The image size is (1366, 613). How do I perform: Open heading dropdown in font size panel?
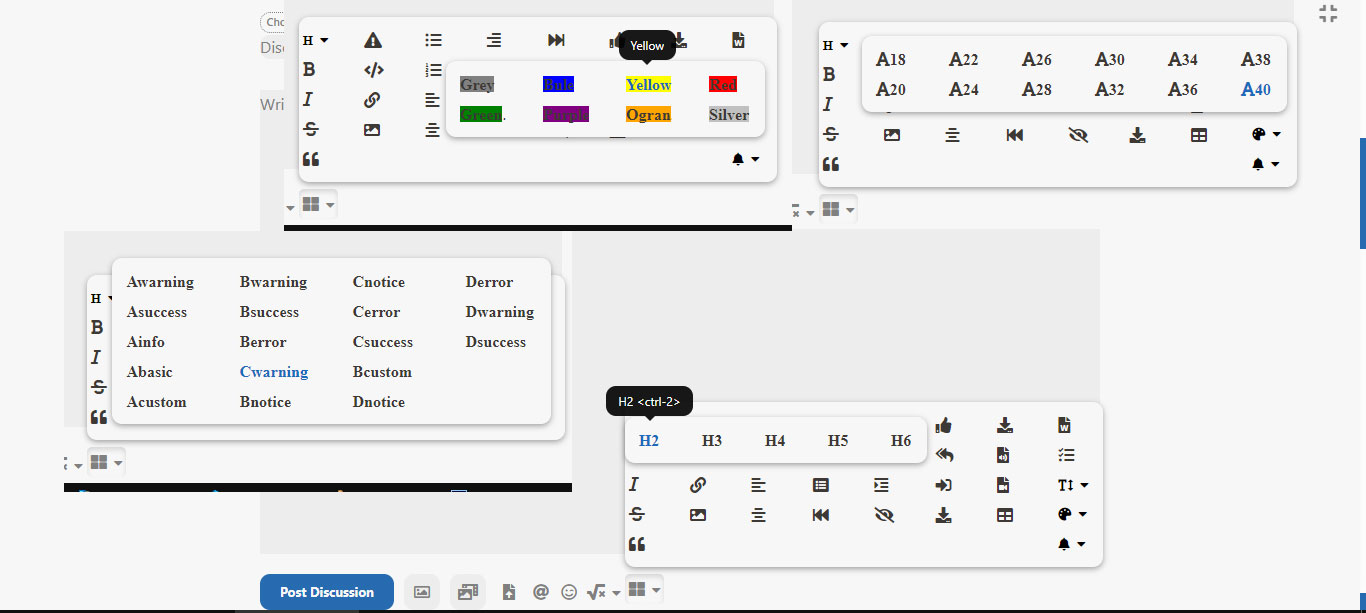[x=836, y=45]
